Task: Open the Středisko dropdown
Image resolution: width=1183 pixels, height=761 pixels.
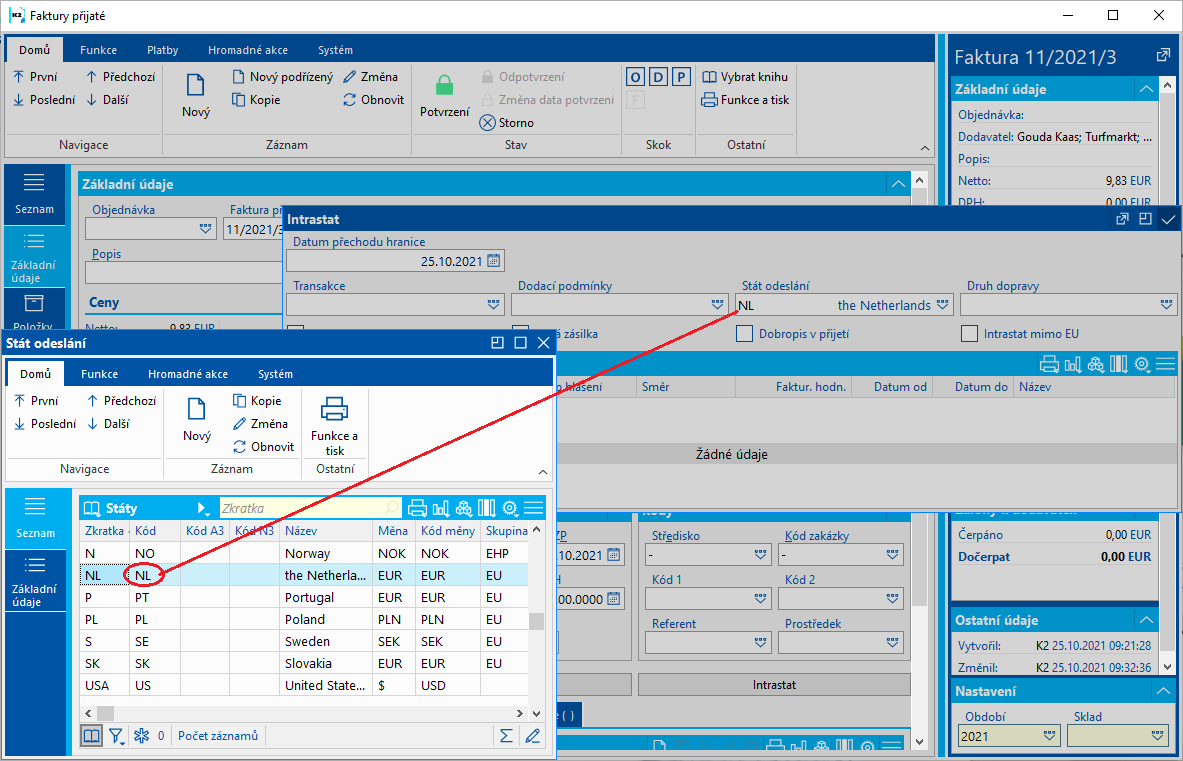Action: pyautogui.click(x=760, y=555)
